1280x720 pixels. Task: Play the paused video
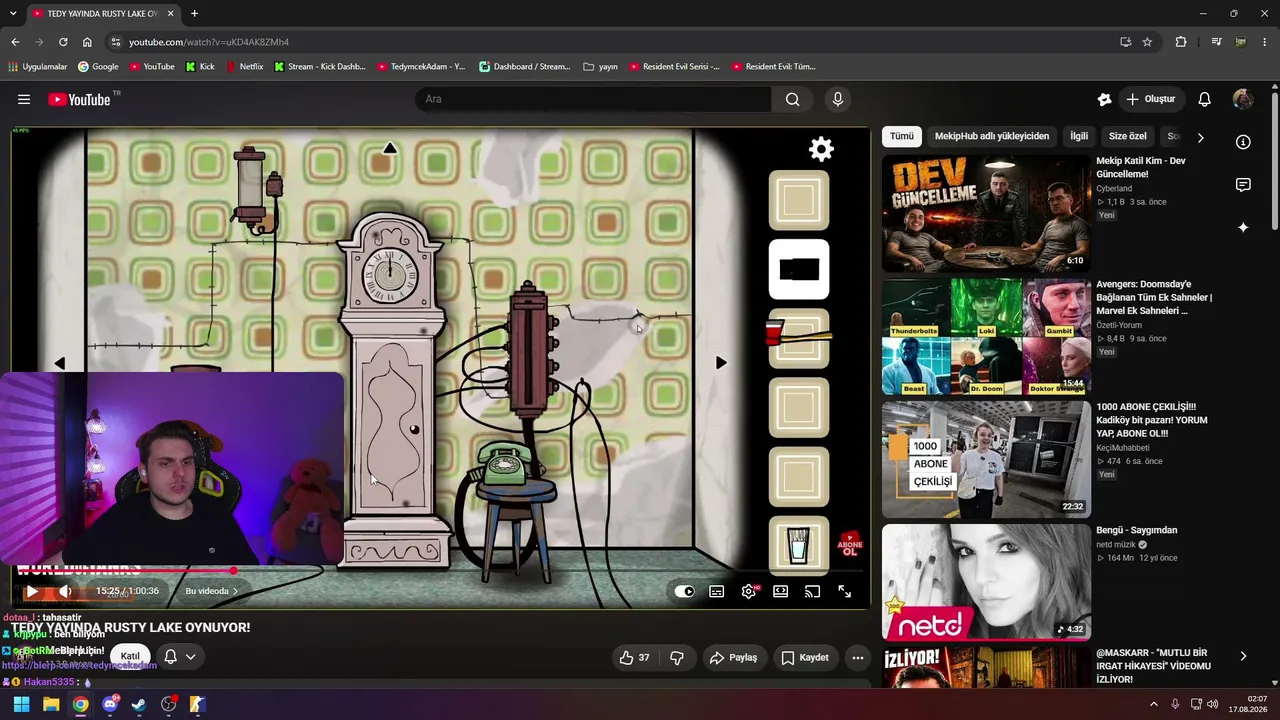tap(32, 591)
